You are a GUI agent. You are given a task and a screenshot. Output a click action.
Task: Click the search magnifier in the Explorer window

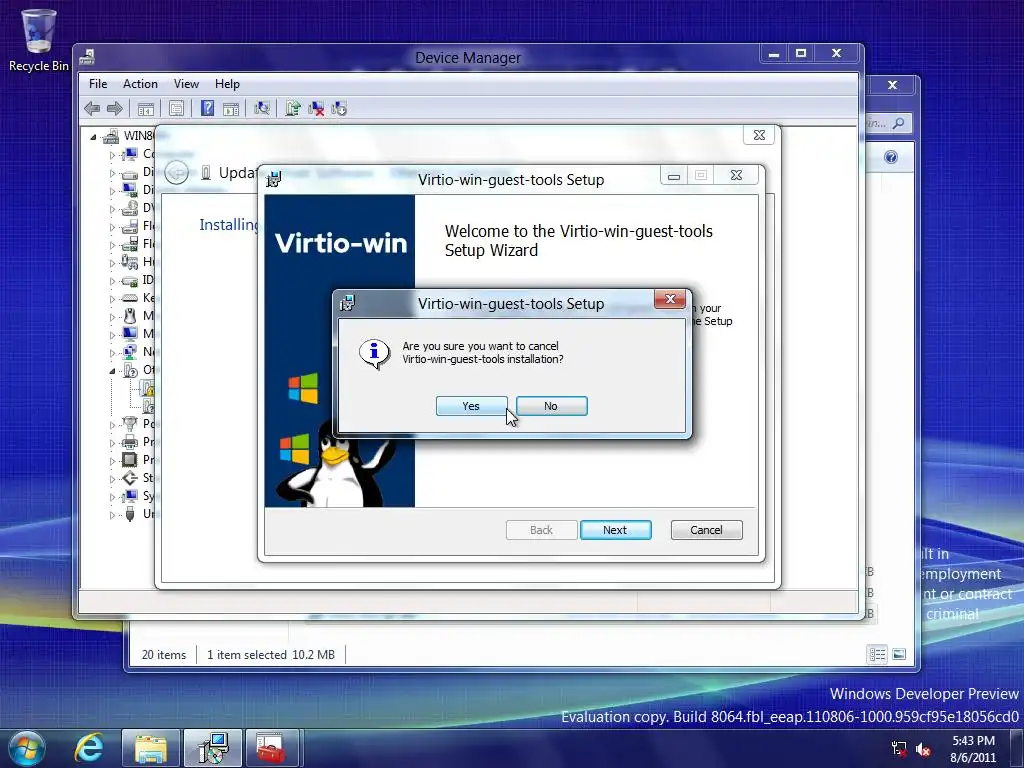(x=899, y=123)
